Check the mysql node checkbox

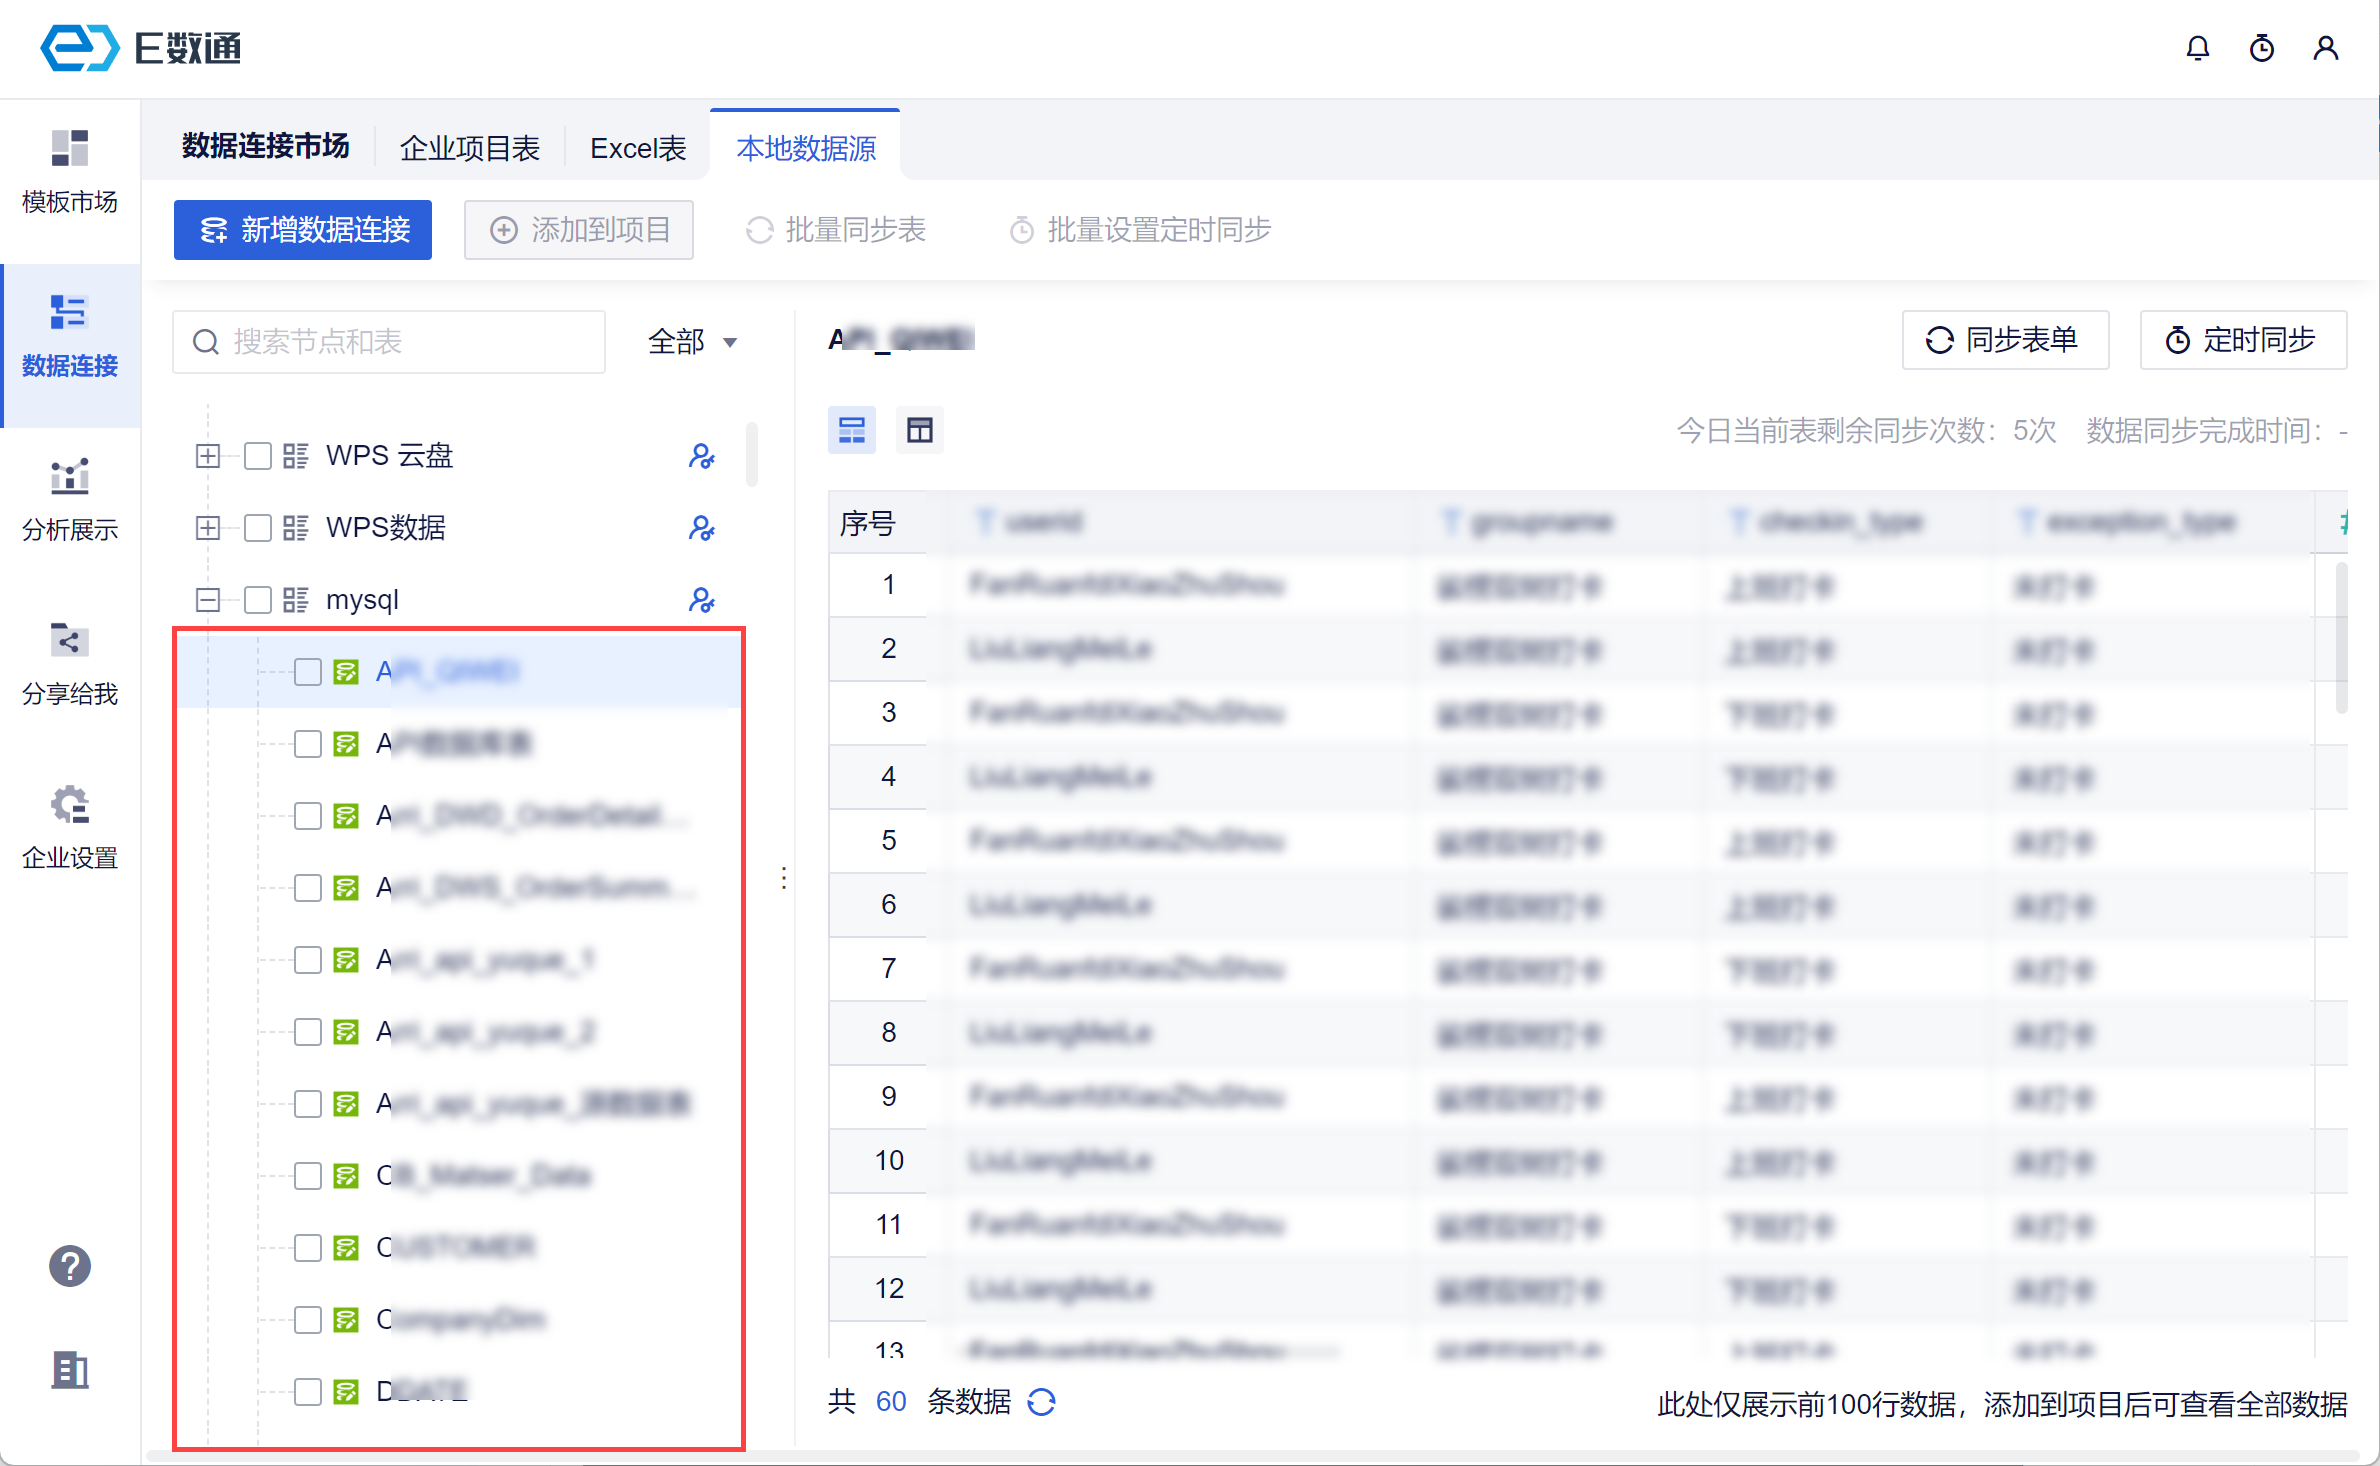[258, 600]
